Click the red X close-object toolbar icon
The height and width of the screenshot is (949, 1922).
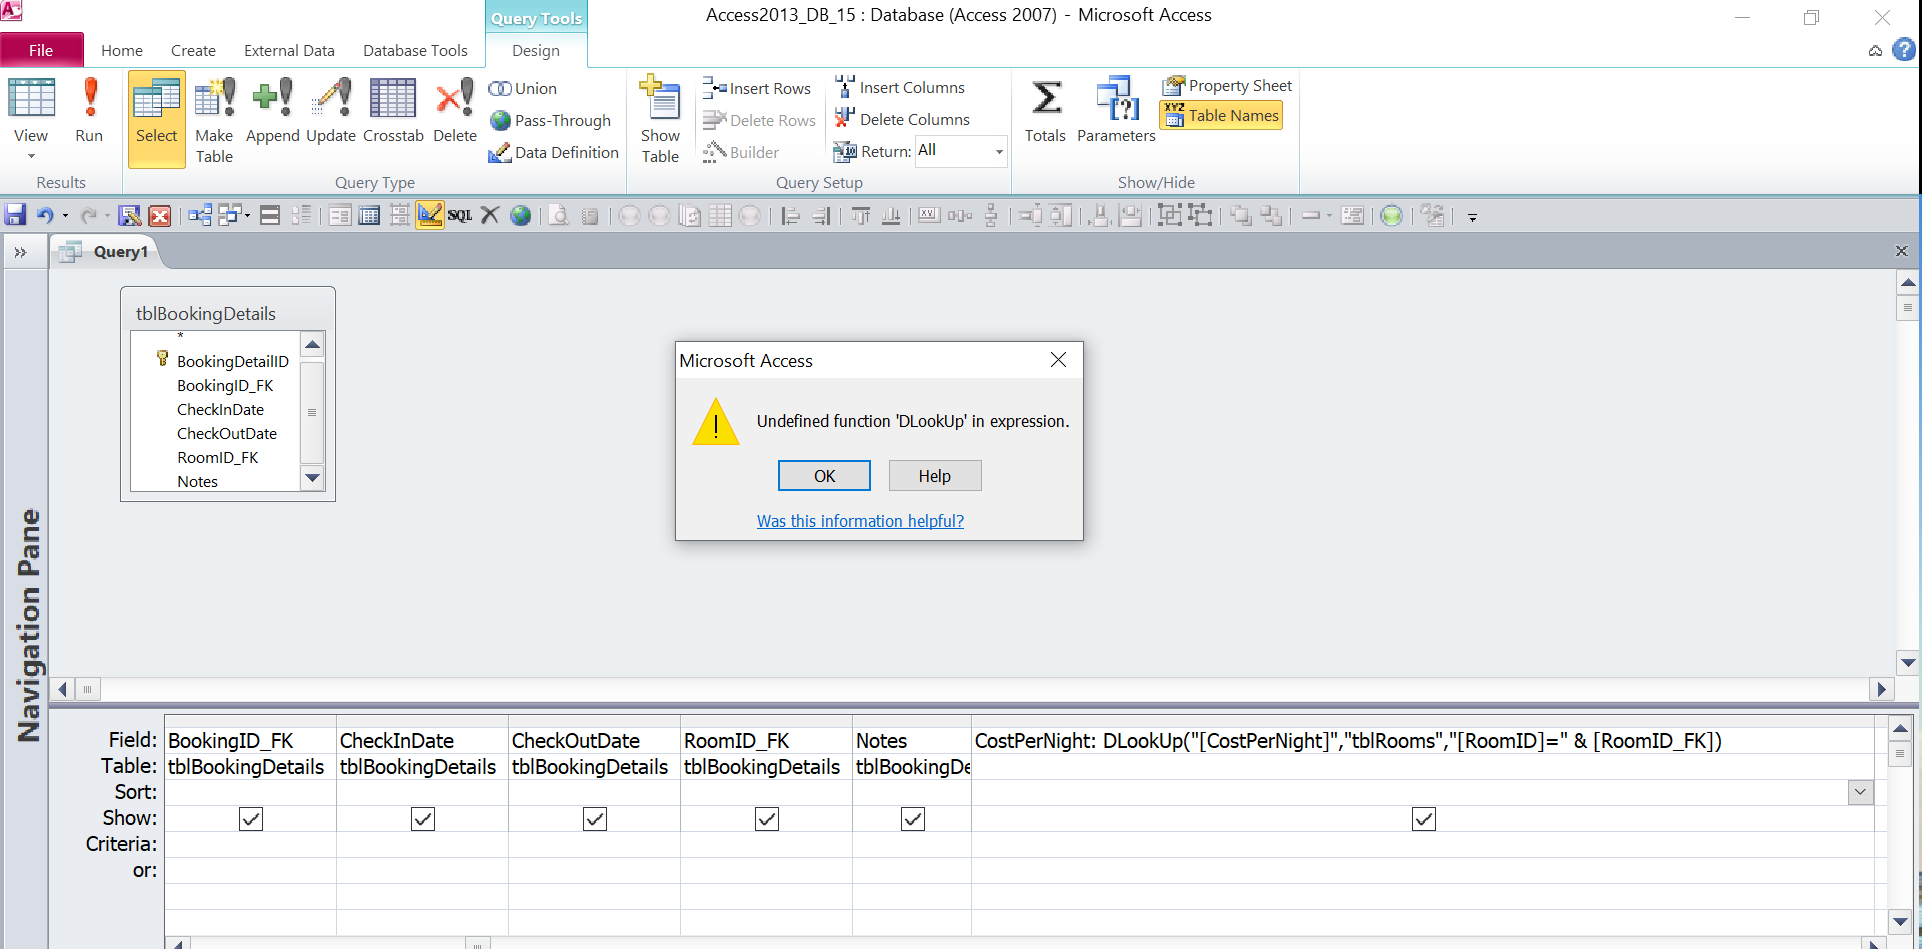coord(159,215)
